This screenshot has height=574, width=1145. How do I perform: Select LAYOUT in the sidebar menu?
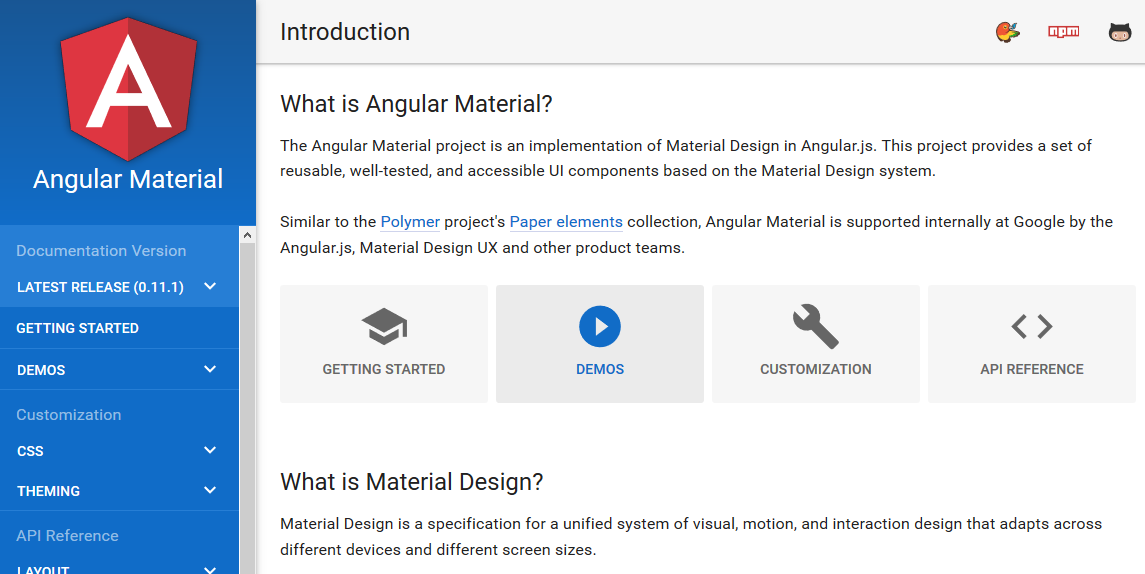[43, 570]
